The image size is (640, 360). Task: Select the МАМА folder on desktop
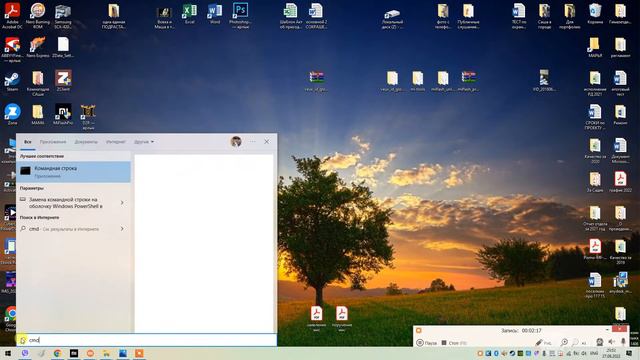[x=38, y=114]
